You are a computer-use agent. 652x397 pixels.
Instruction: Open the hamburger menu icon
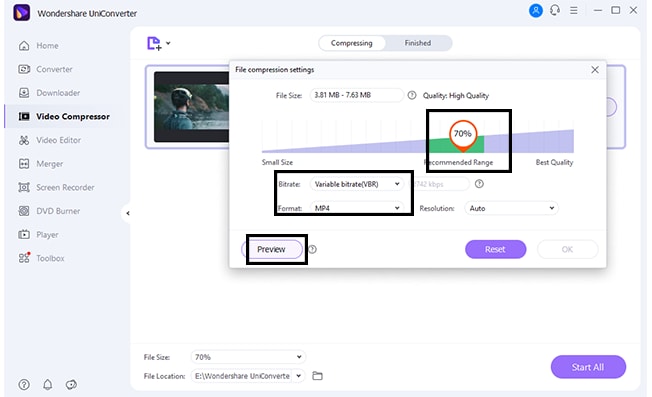coord(574,10)
